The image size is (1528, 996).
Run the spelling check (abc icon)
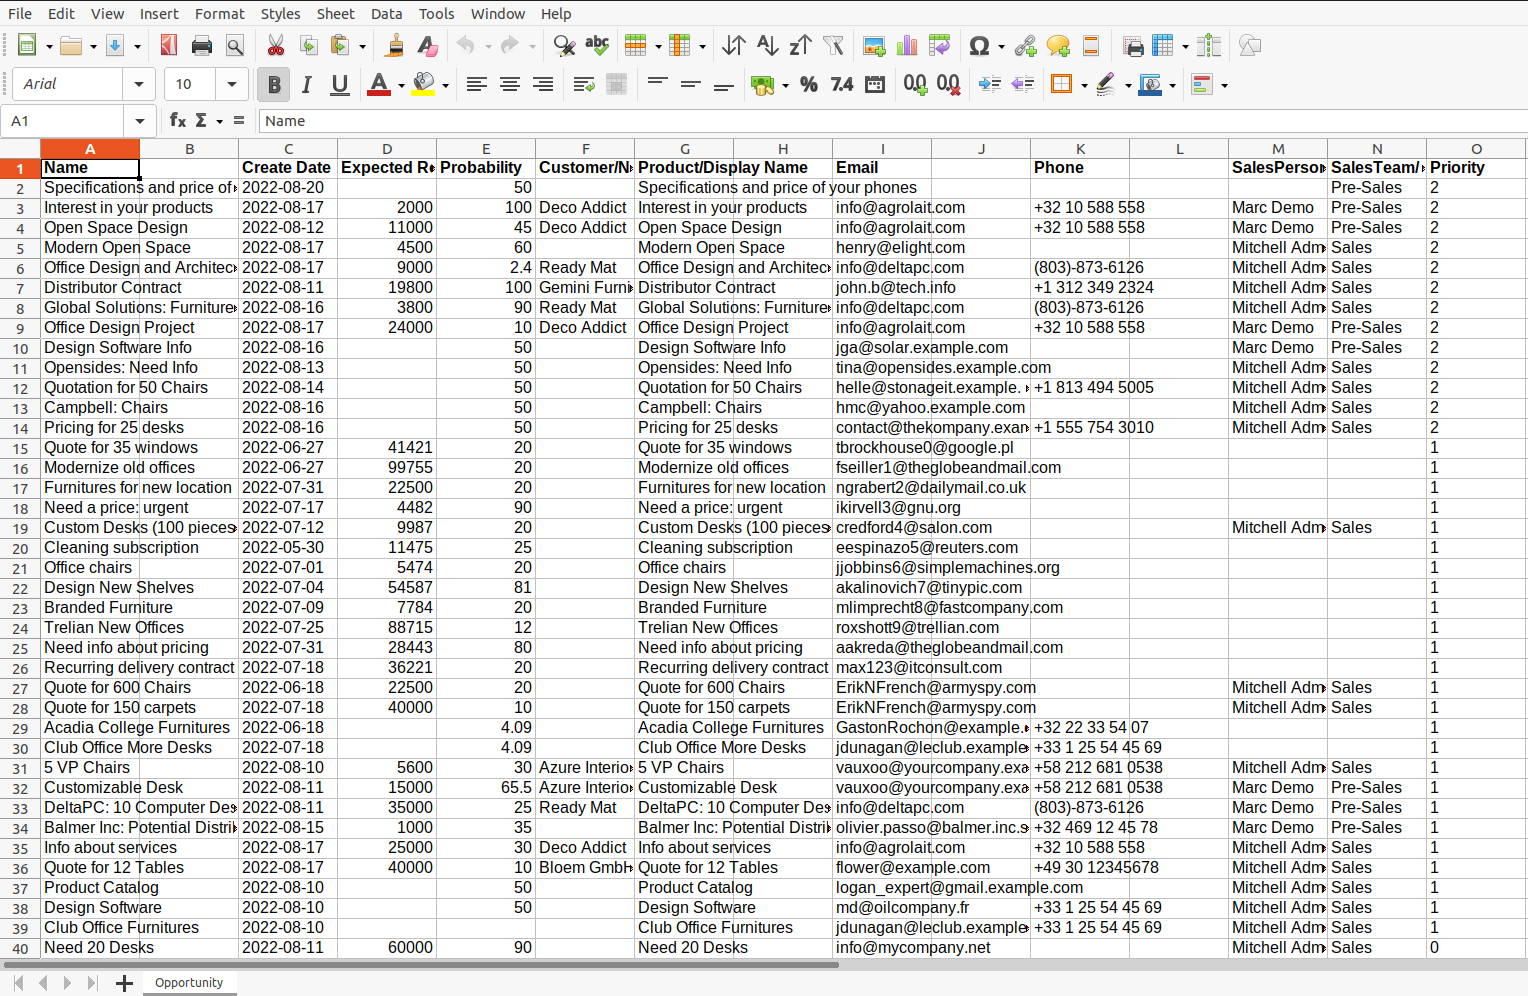pos(597,45)
